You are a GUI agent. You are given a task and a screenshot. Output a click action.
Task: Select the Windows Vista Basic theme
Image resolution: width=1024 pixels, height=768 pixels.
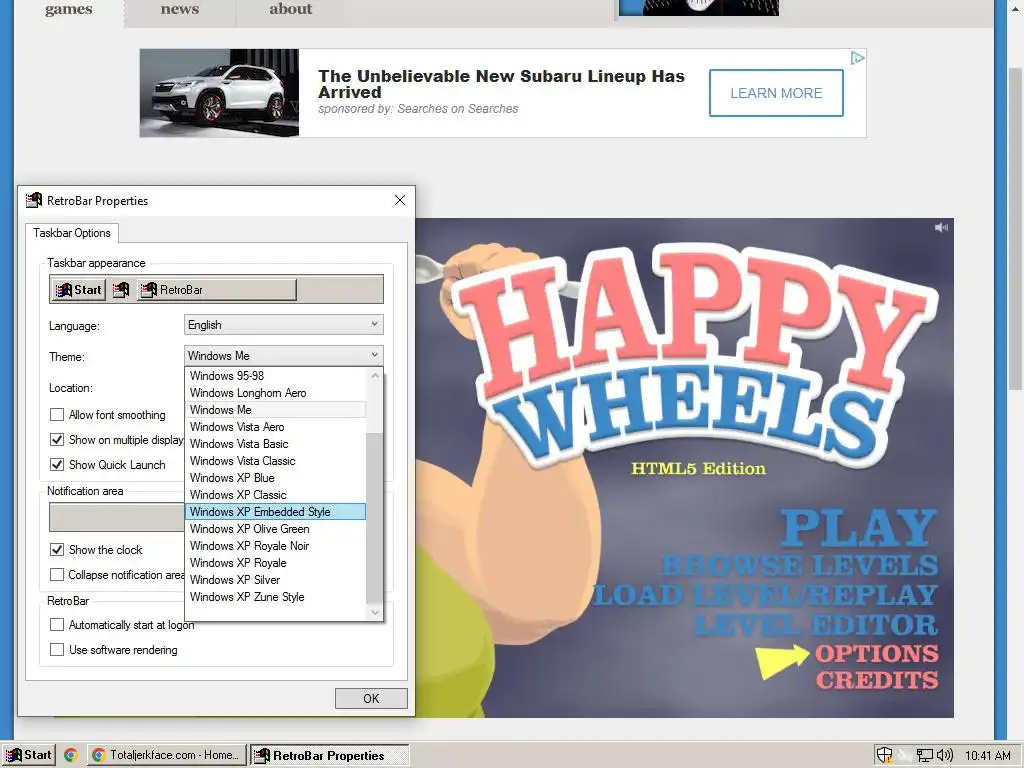pos(276,443)
